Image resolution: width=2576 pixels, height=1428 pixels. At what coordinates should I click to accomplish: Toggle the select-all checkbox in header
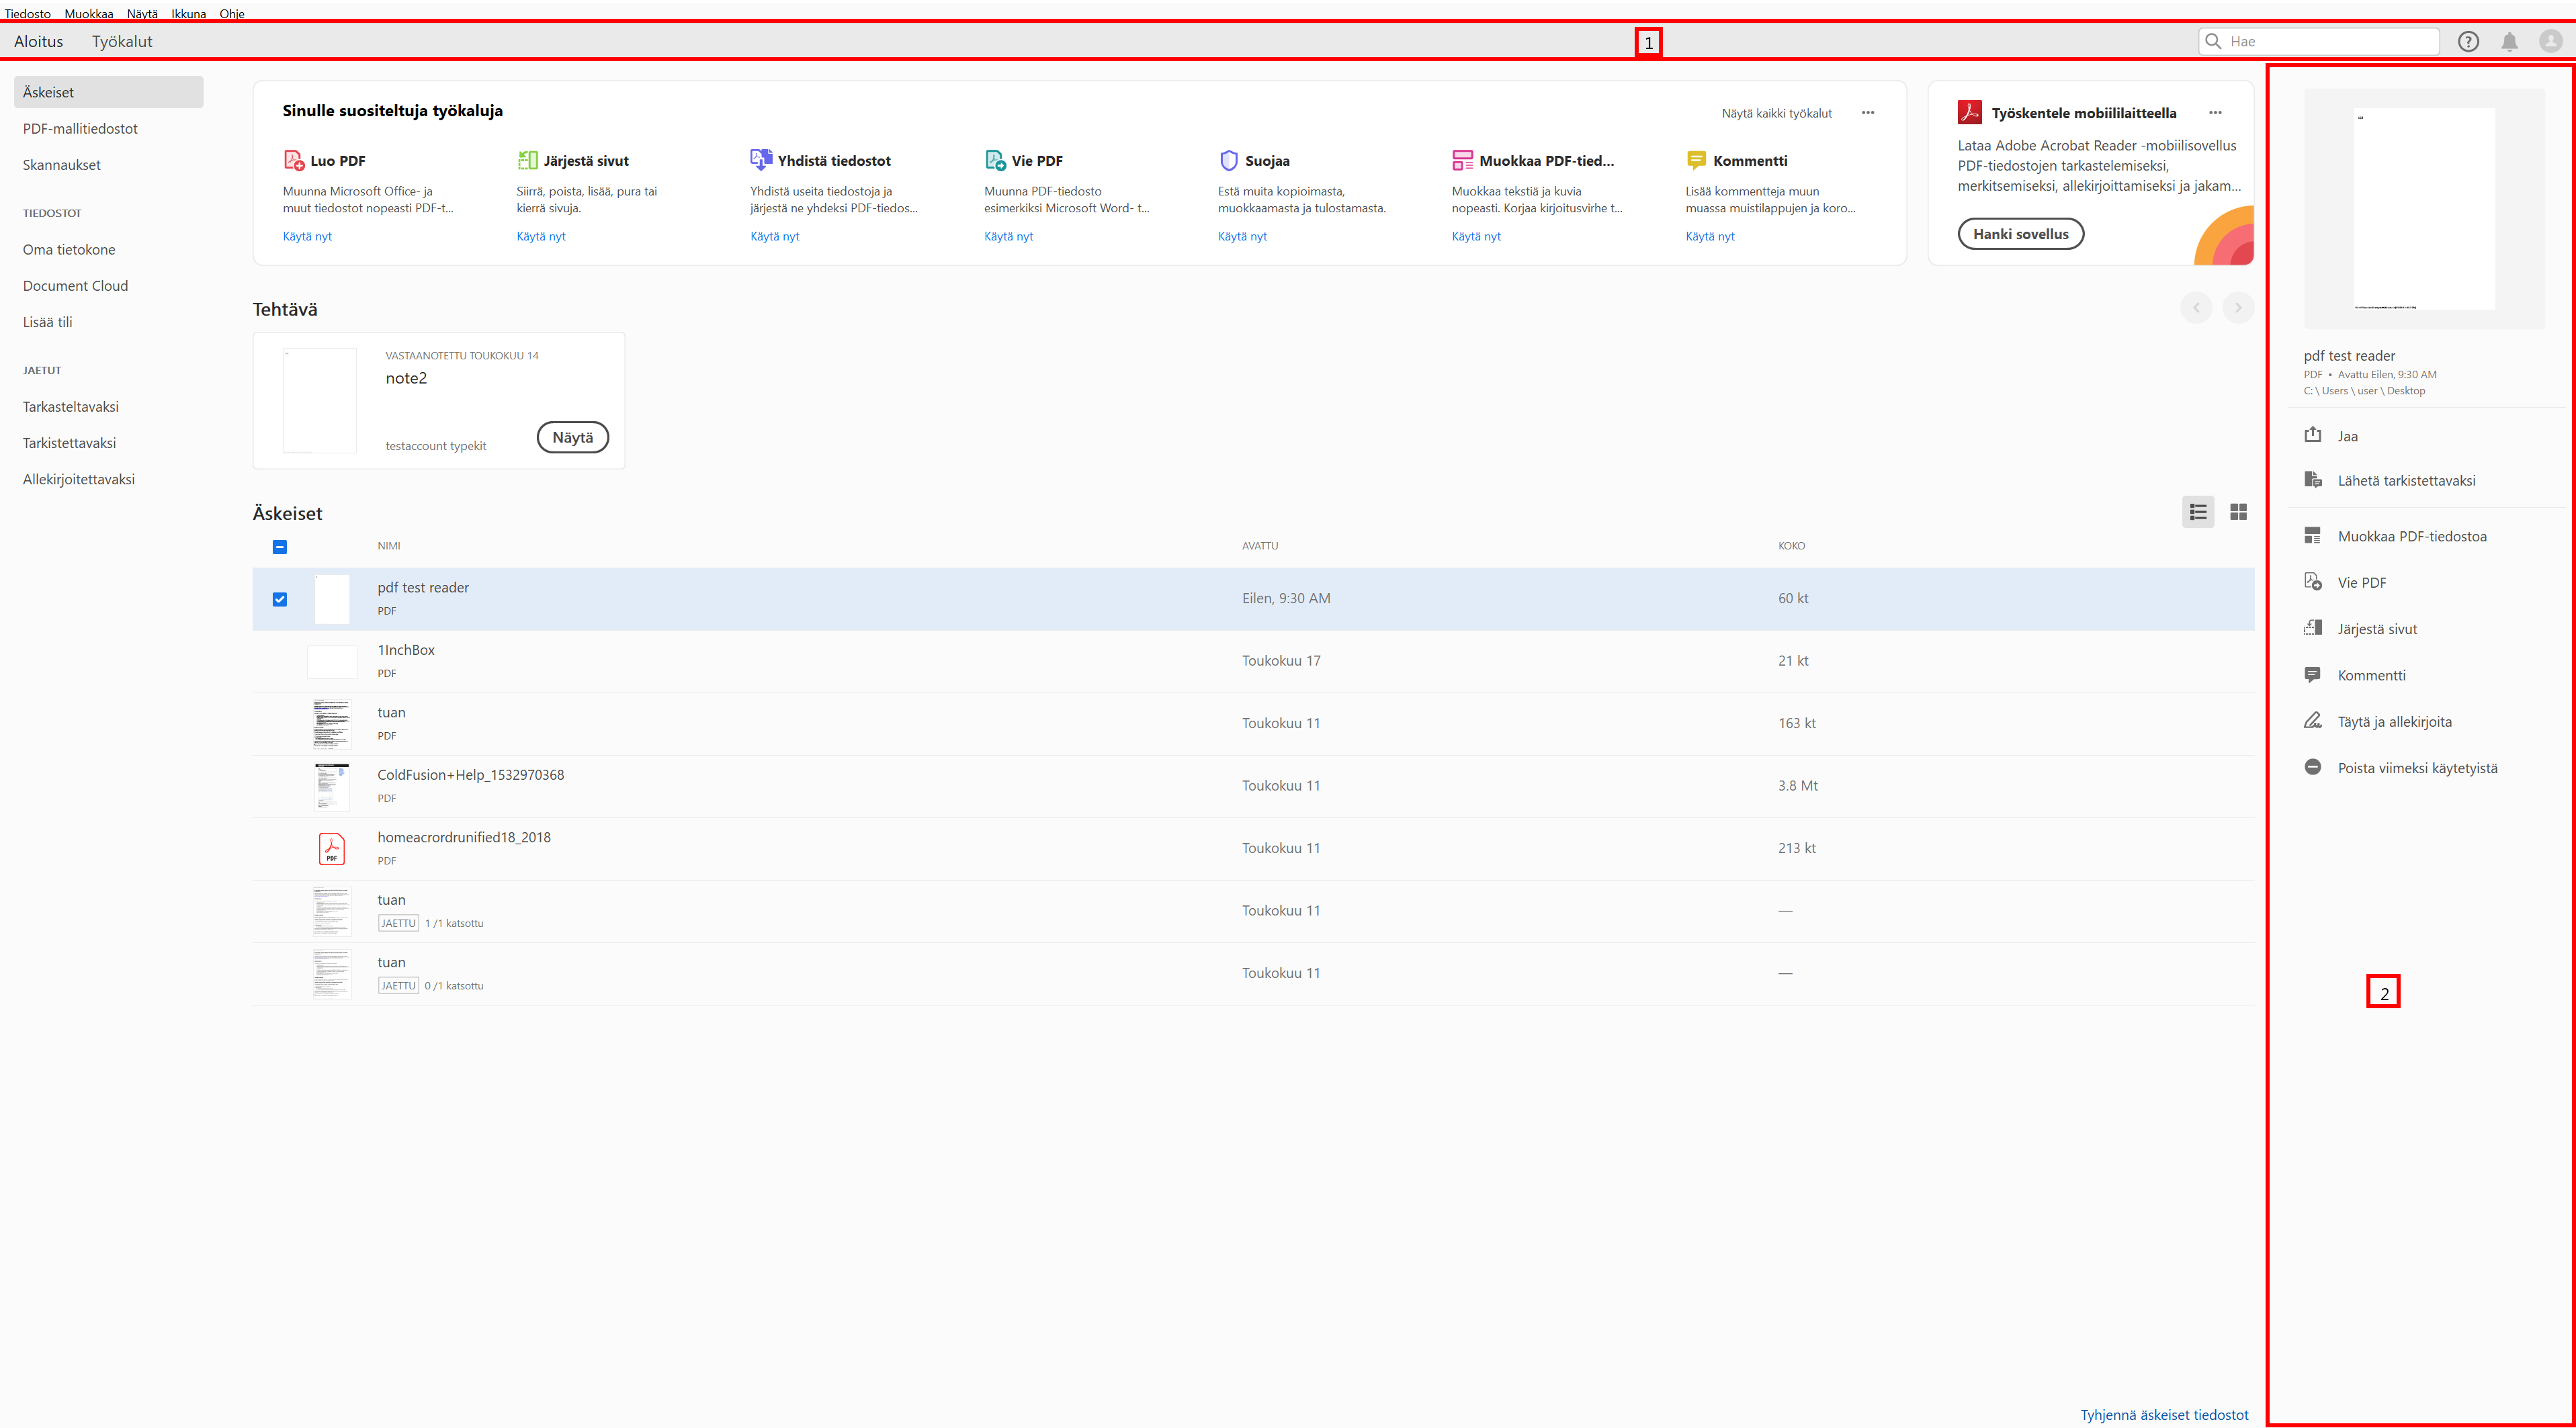(280, 546)
